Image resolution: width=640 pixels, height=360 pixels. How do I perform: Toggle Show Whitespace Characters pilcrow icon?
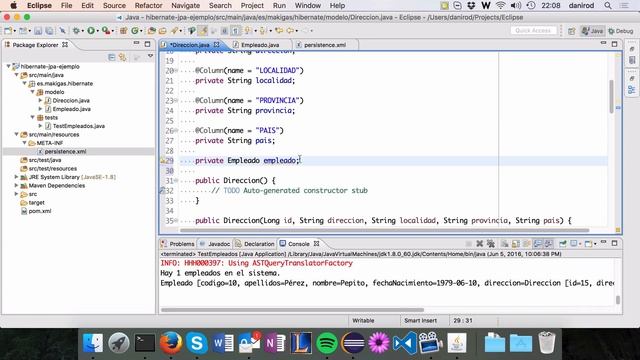(x=236, y=31)
